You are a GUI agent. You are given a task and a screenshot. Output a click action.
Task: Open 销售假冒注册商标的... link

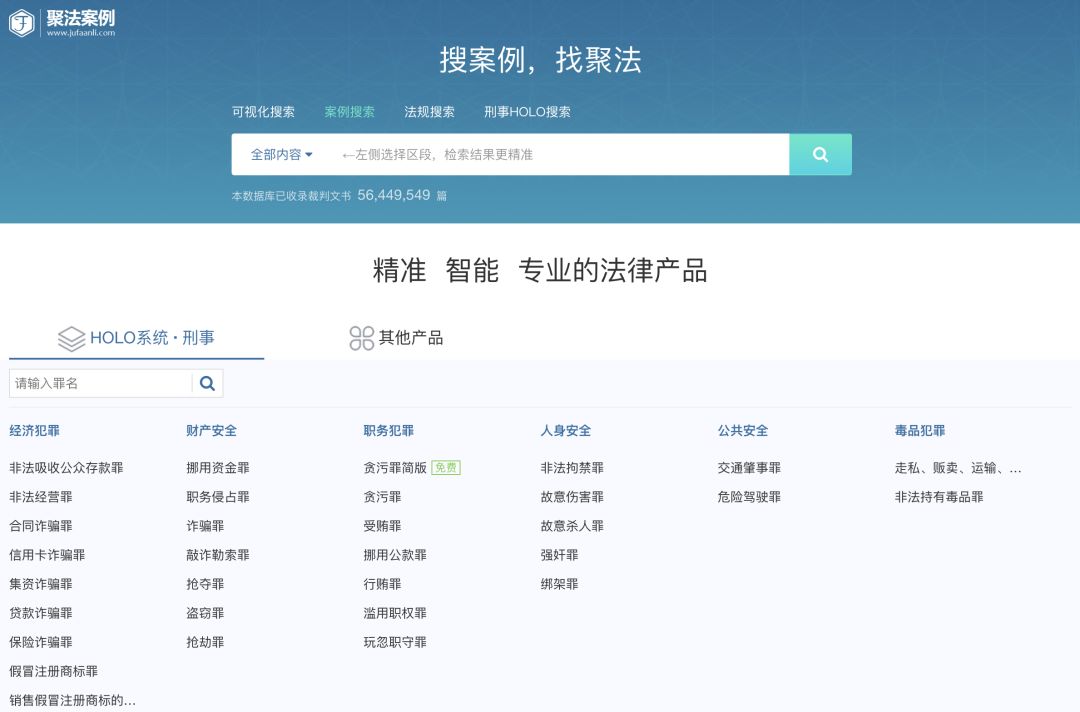72,700
